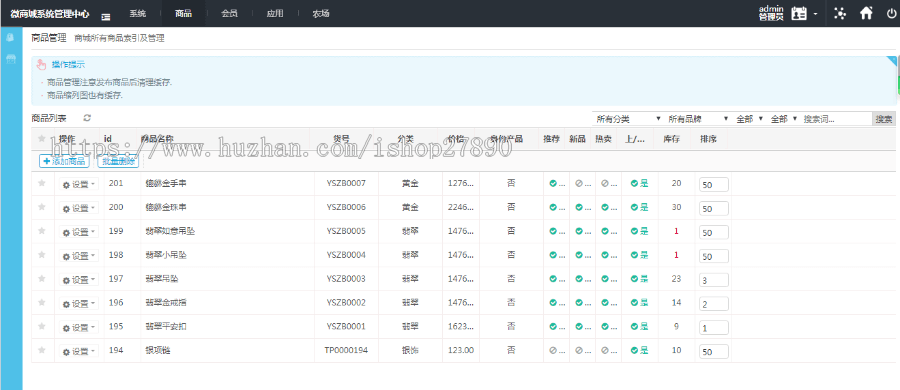Star the product with id 197
Screen dimensions: 900x390
(41, 279)
